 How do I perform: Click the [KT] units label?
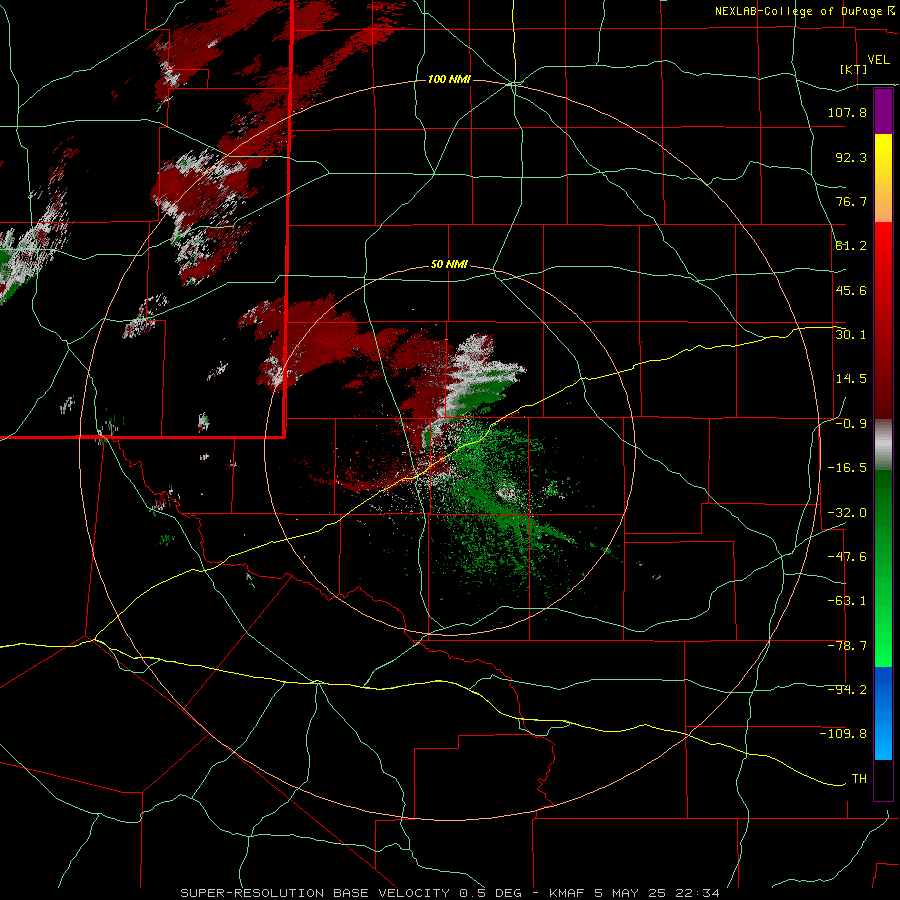pos(854,69)
